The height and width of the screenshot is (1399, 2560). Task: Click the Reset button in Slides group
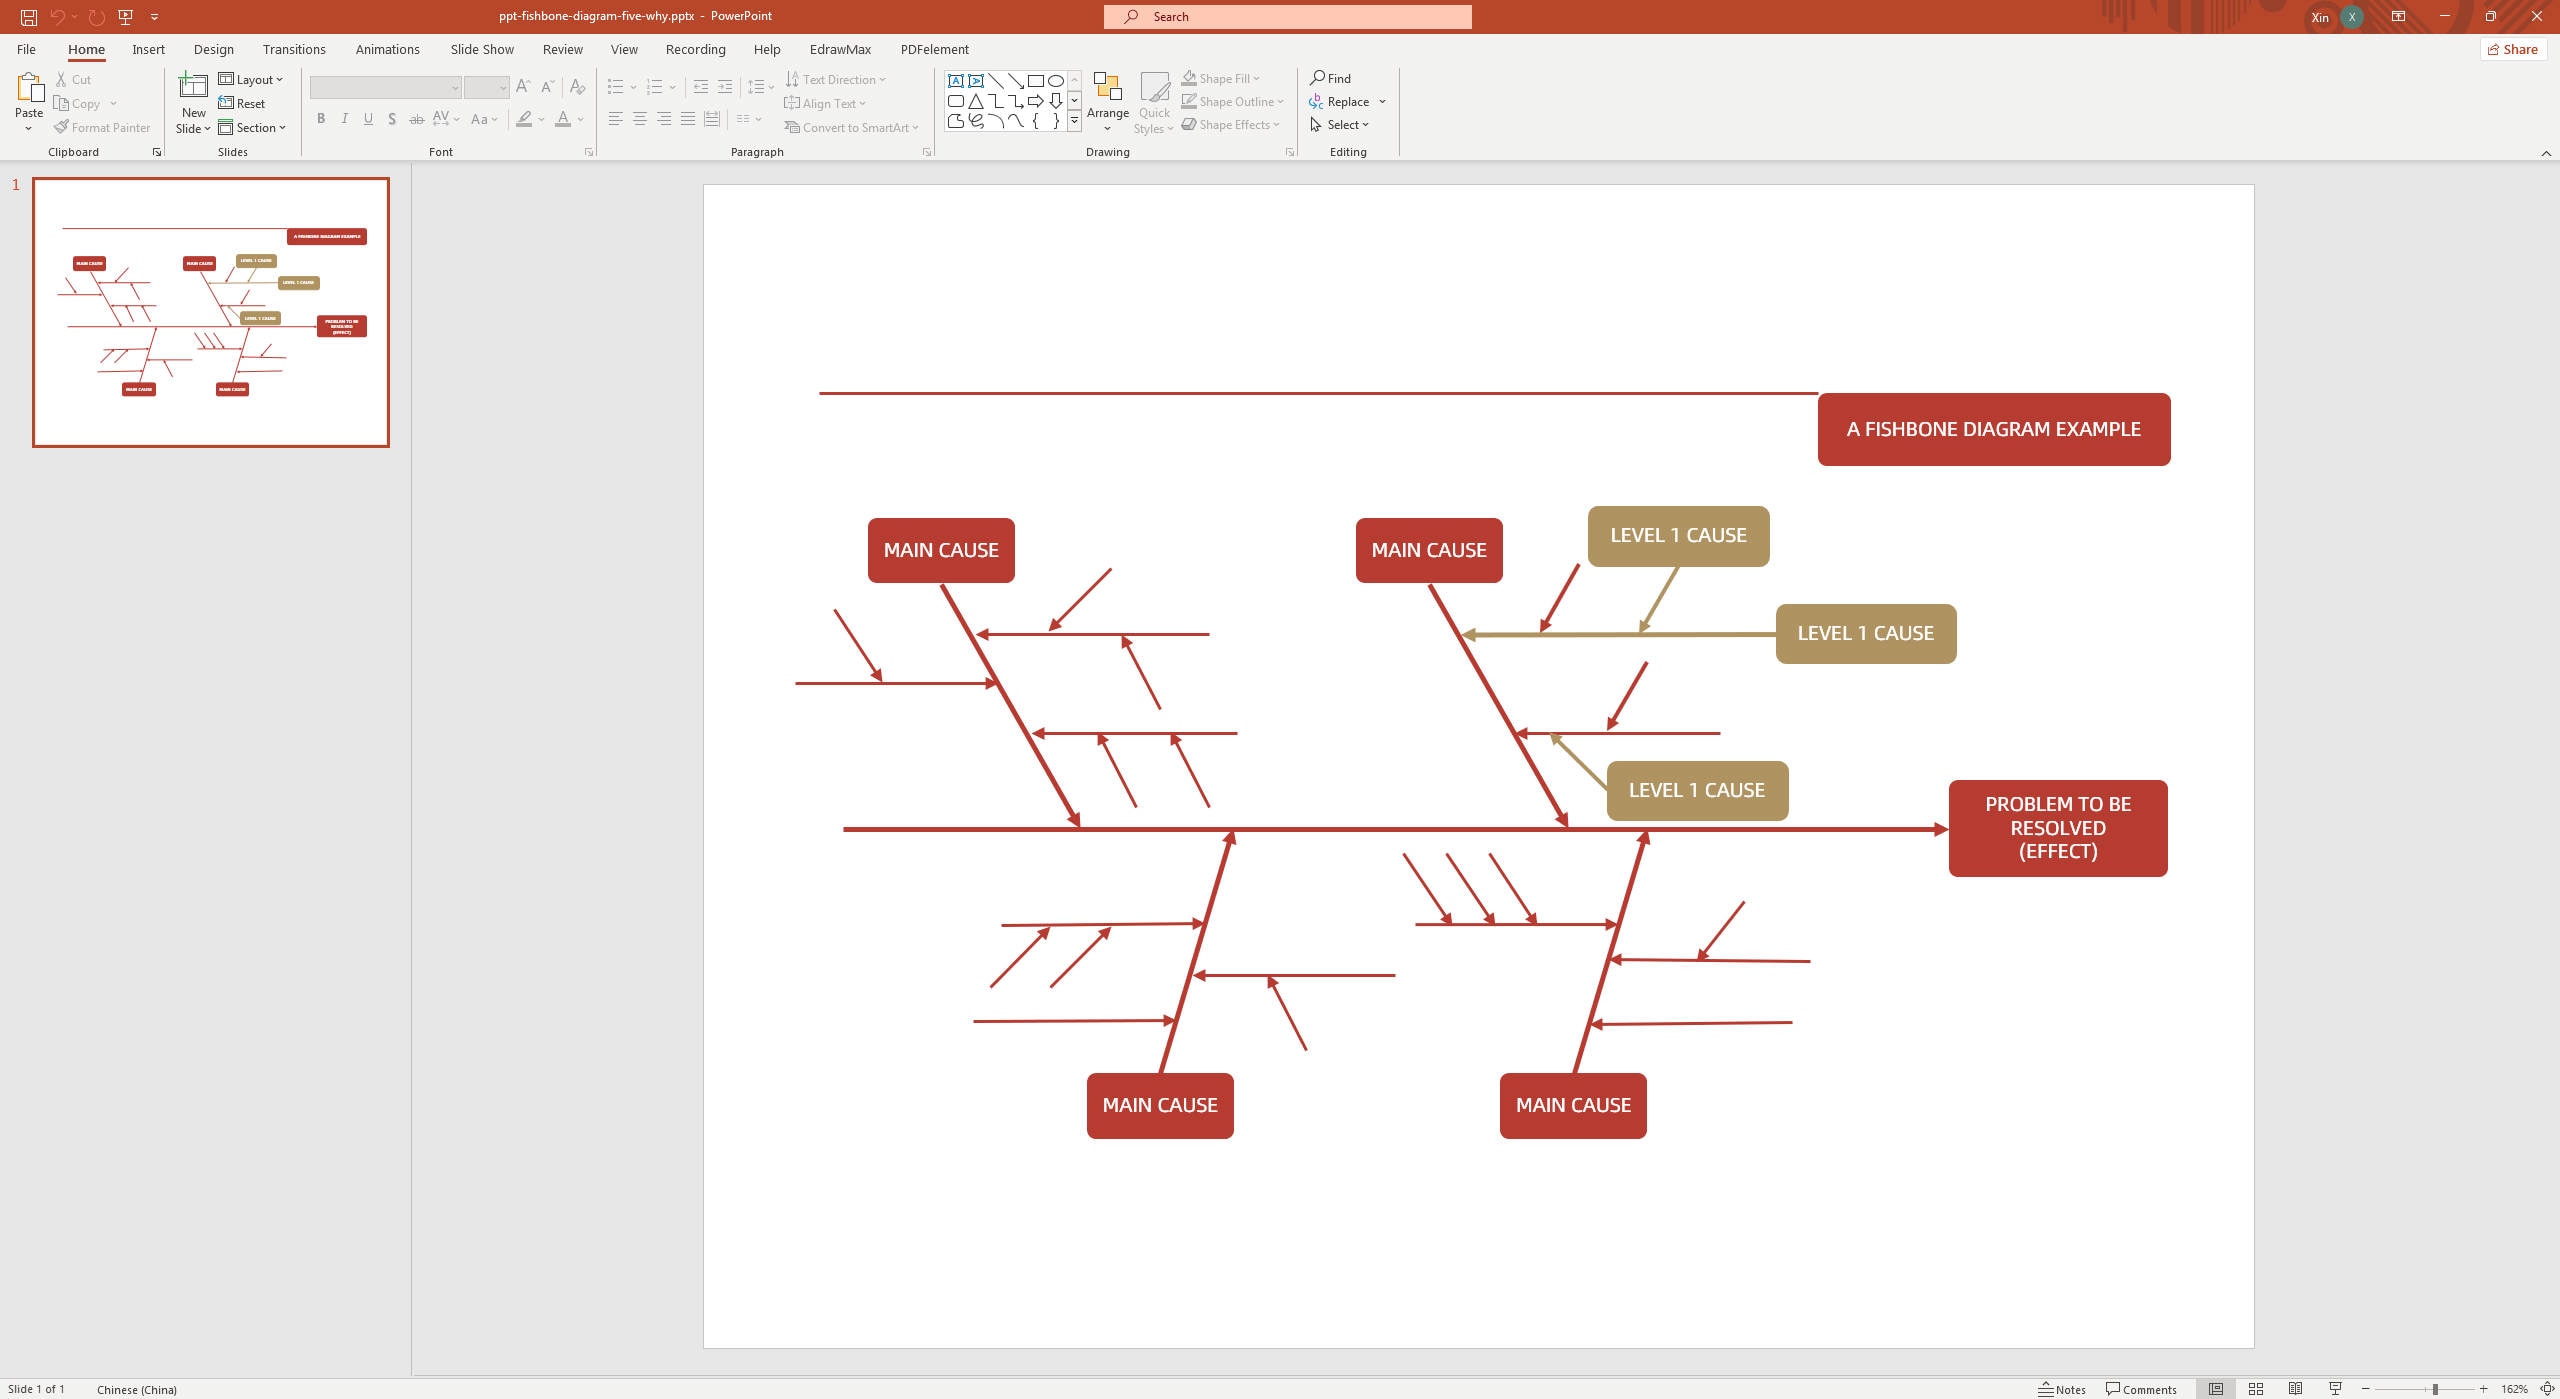coord(243,103)
